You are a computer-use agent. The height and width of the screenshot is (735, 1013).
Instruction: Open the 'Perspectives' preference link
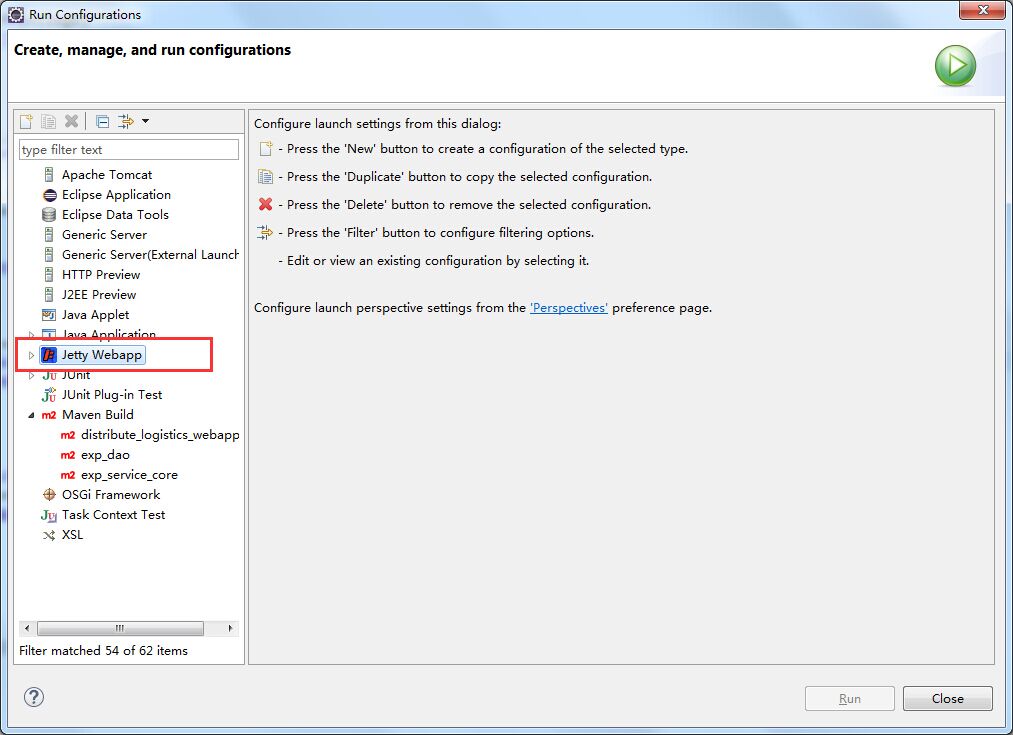(x=569, y=308)
